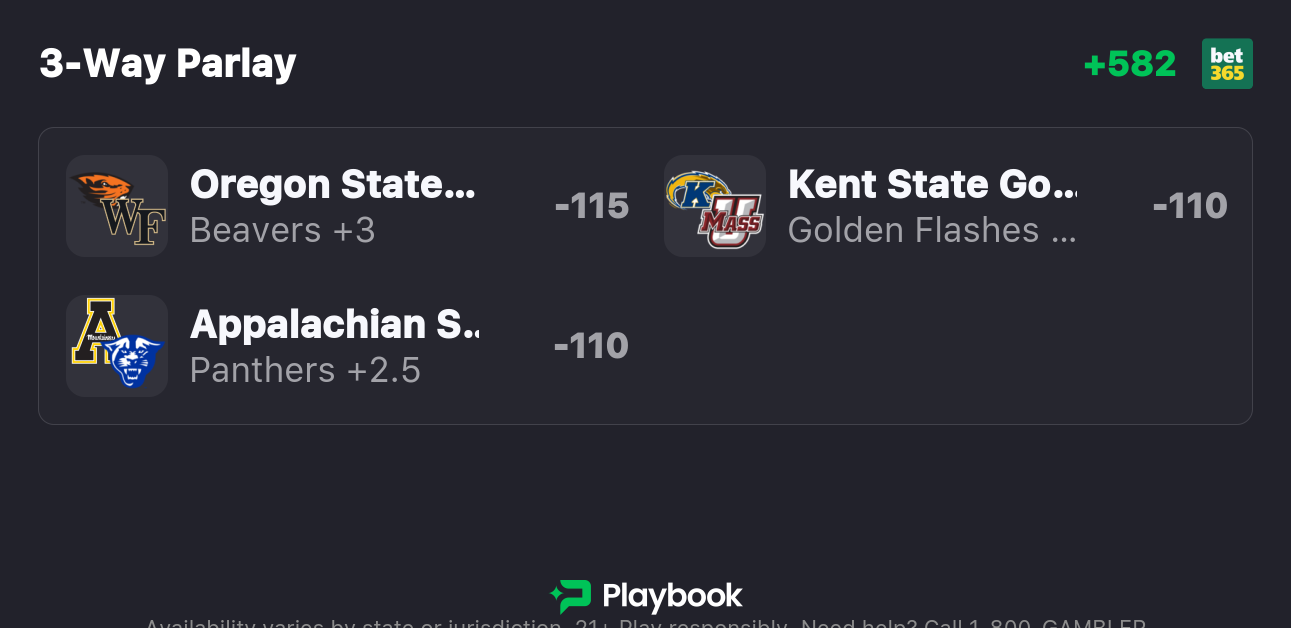This screenshot has height=628, width=1291.
Task: Click the green Playbook logo icon
Action: 571,596
